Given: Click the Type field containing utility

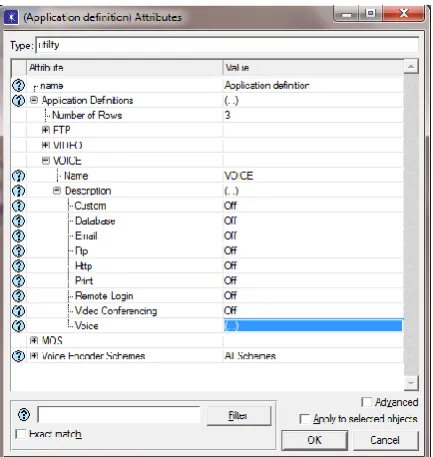Looking at the screenshot, I should [227, 45].
